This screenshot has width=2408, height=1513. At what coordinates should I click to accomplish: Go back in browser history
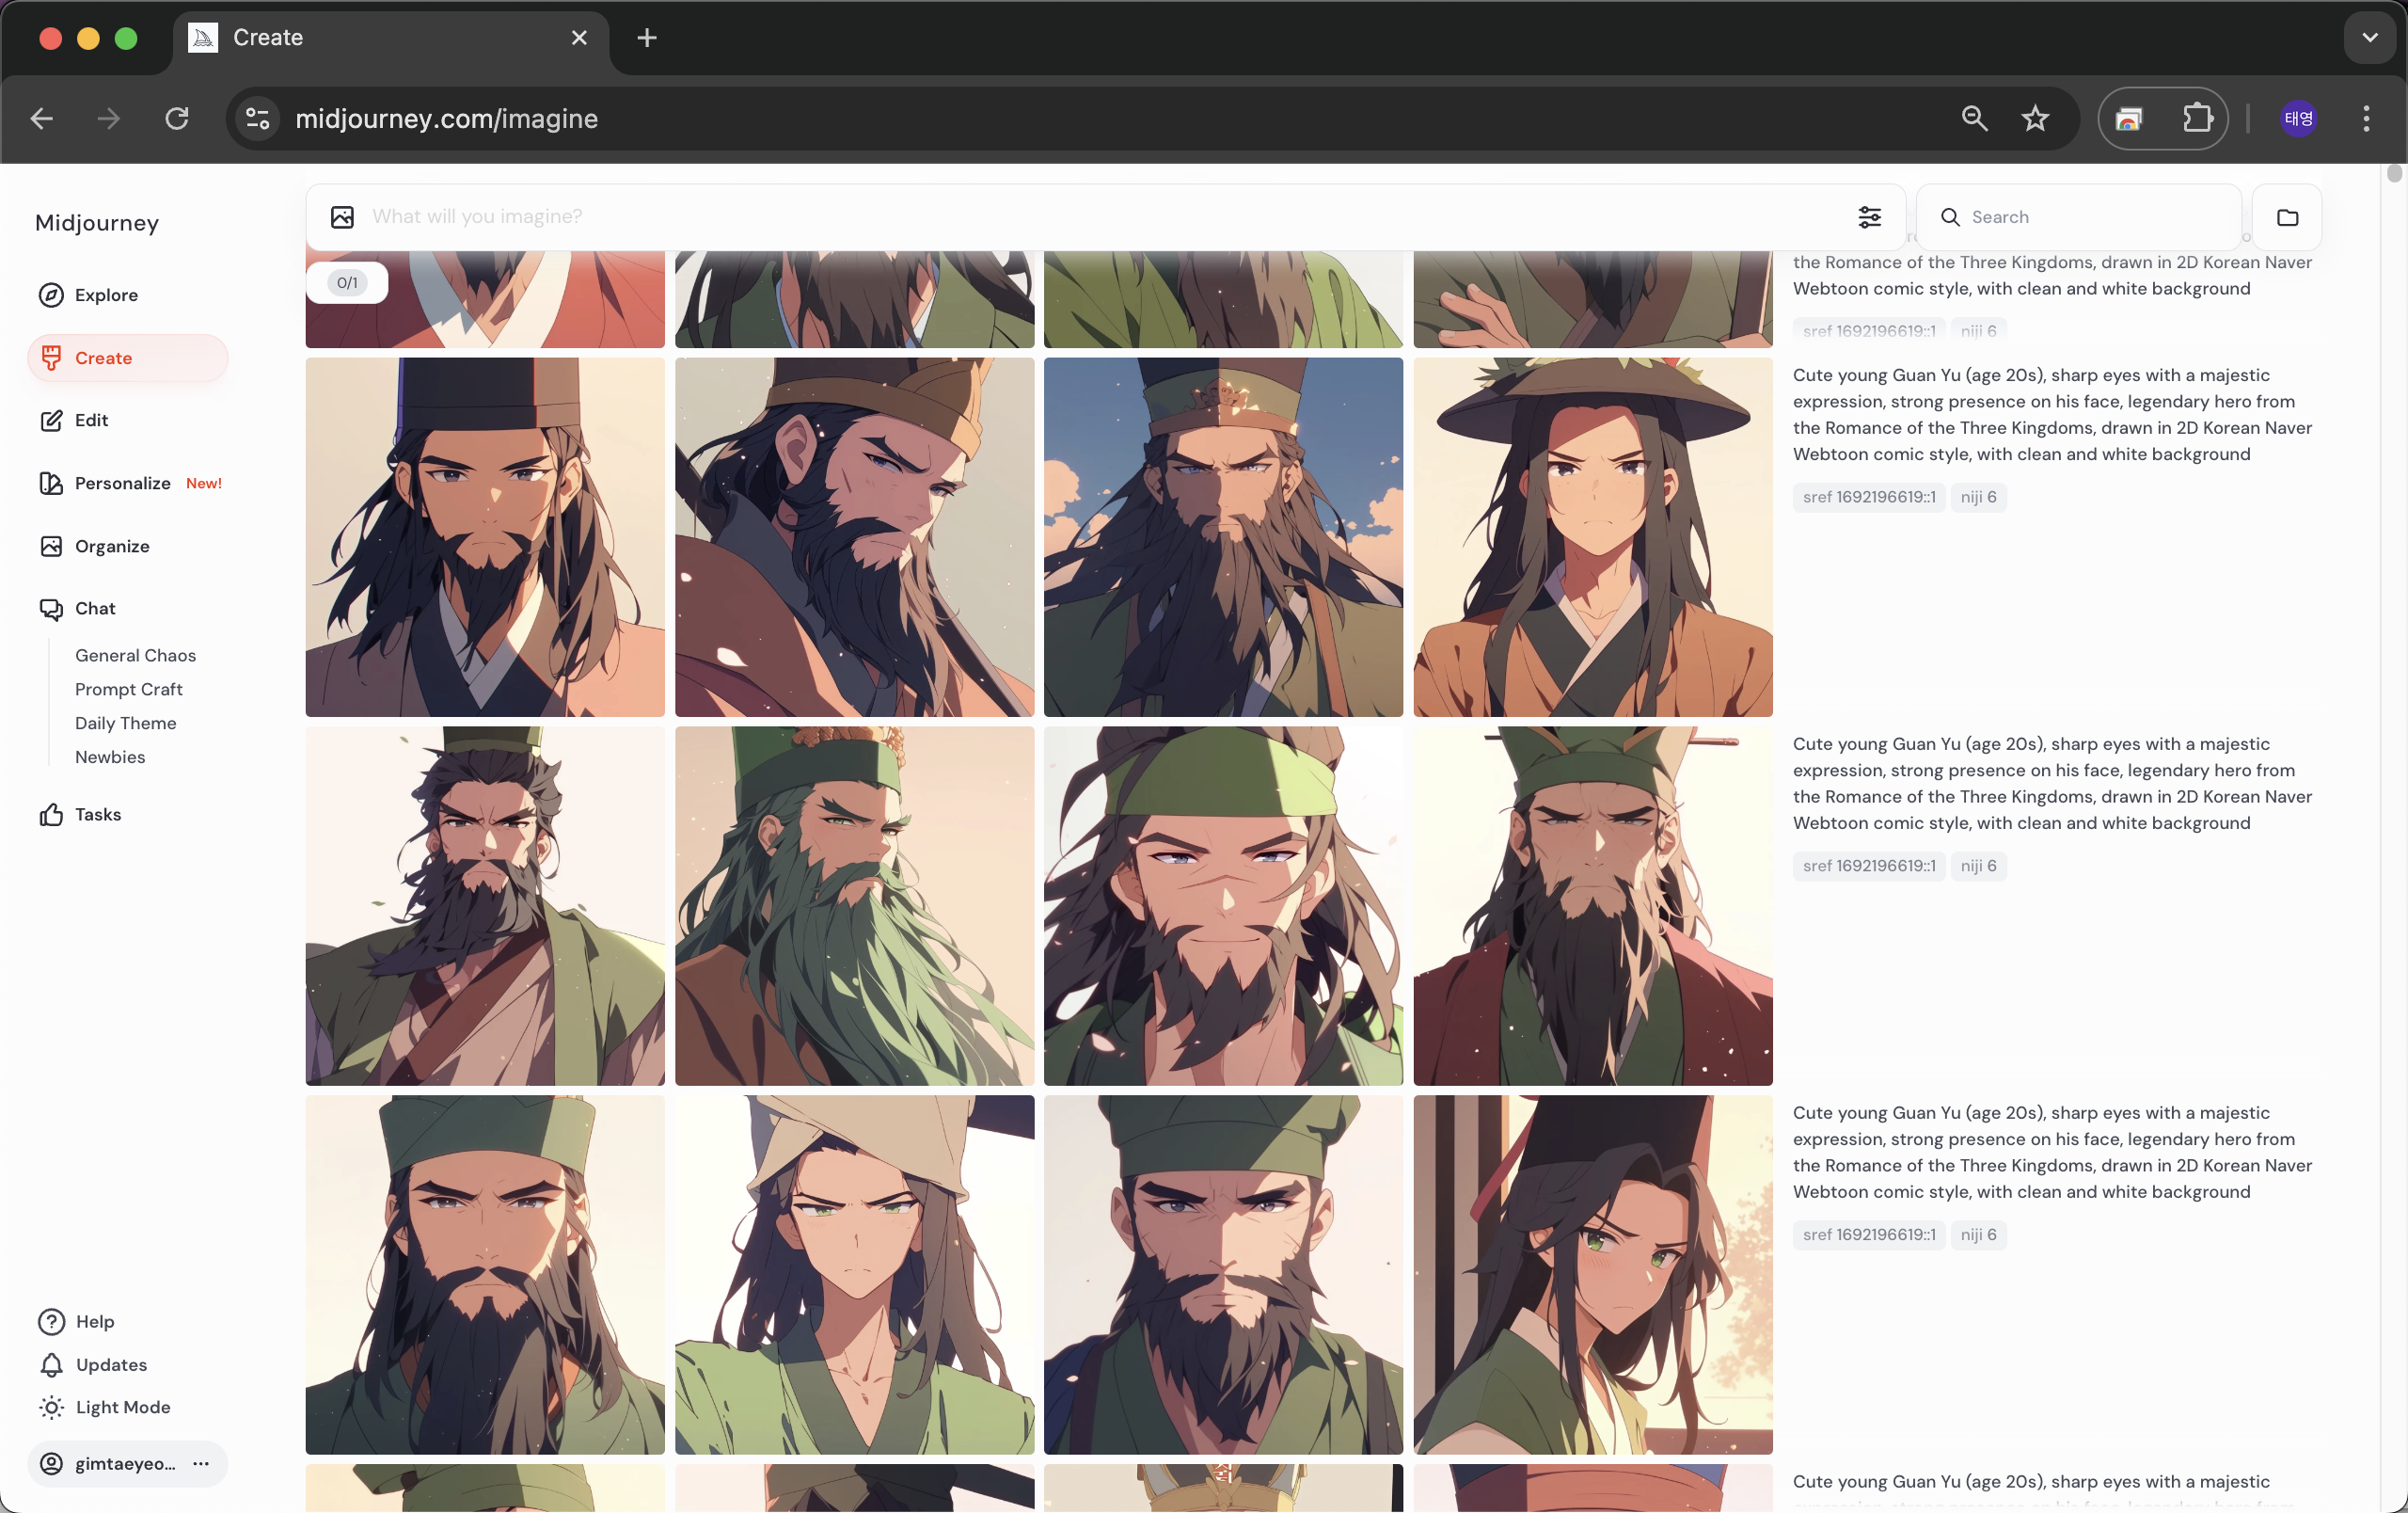click(42, 118)
